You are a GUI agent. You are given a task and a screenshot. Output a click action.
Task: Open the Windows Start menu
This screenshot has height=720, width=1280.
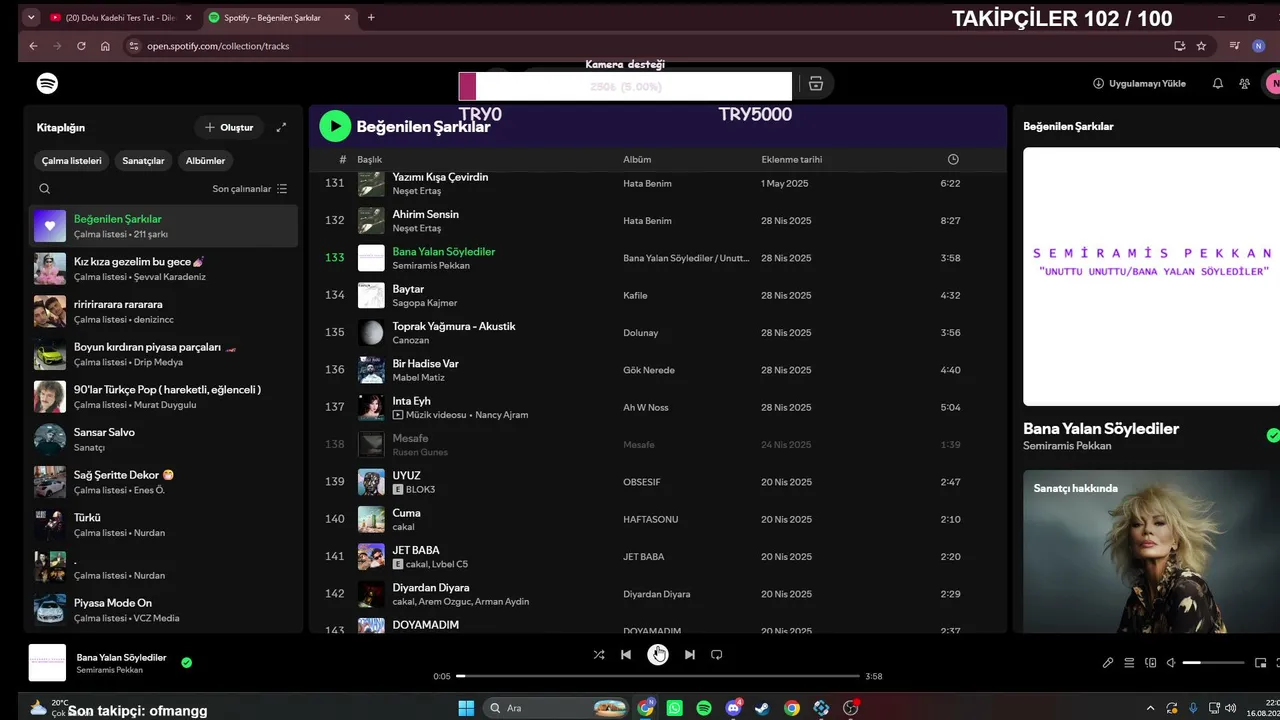[x=466, y=708]
